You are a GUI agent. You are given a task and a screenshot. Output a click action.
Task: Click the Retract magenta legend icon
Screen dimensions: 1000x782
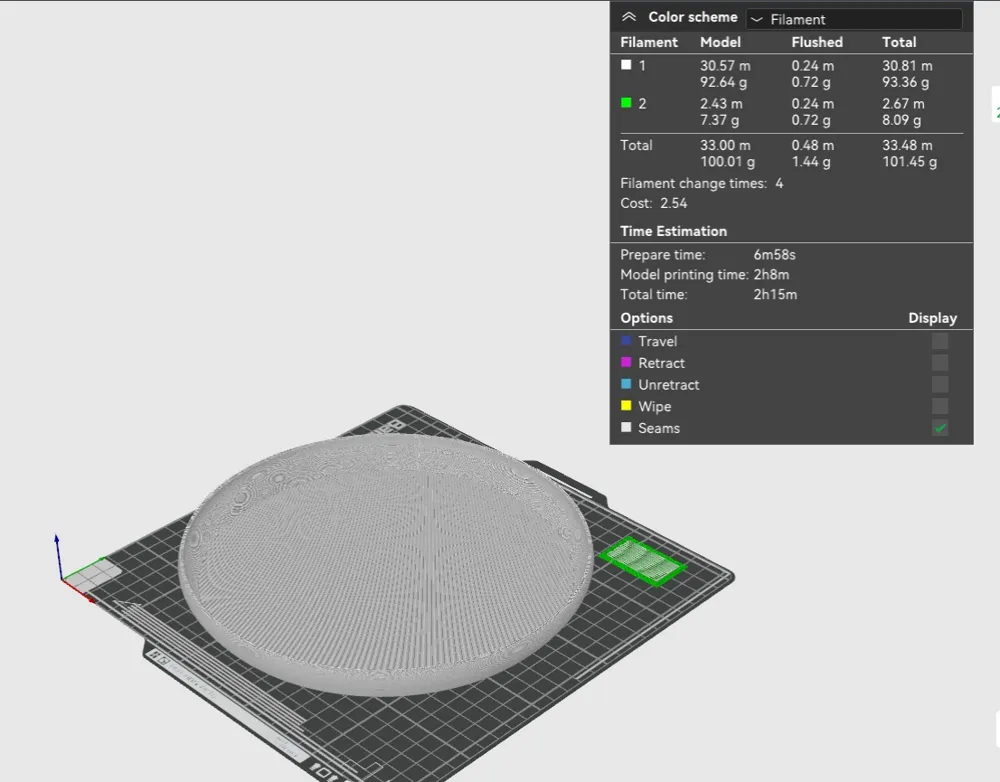tap(627, 363)
